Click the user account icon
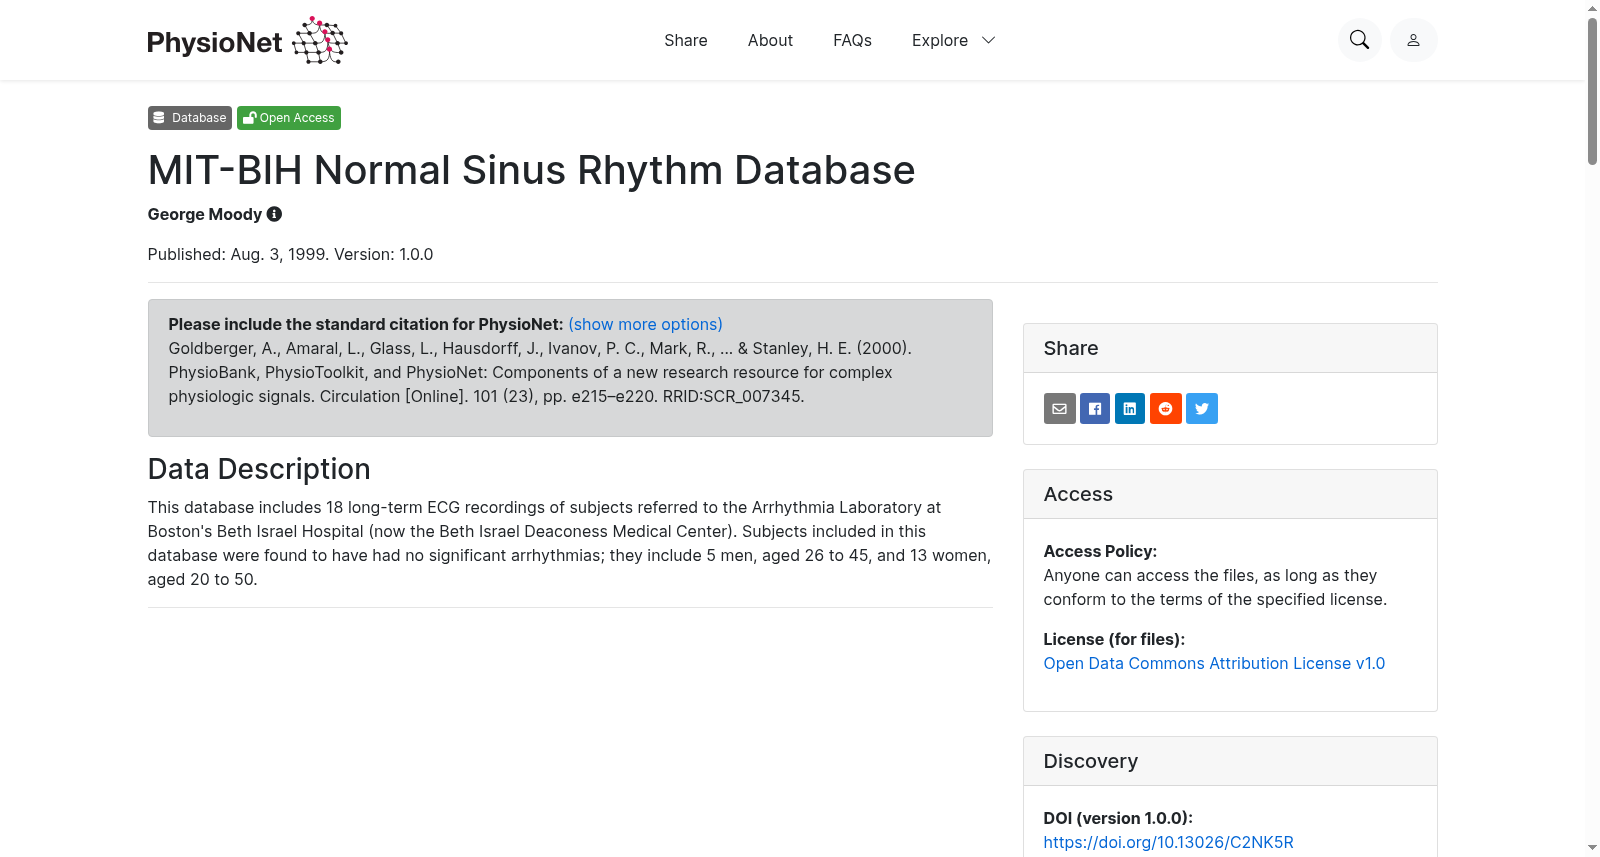Viewport: 1600px width, 857px height. [x=1413, y=40]
